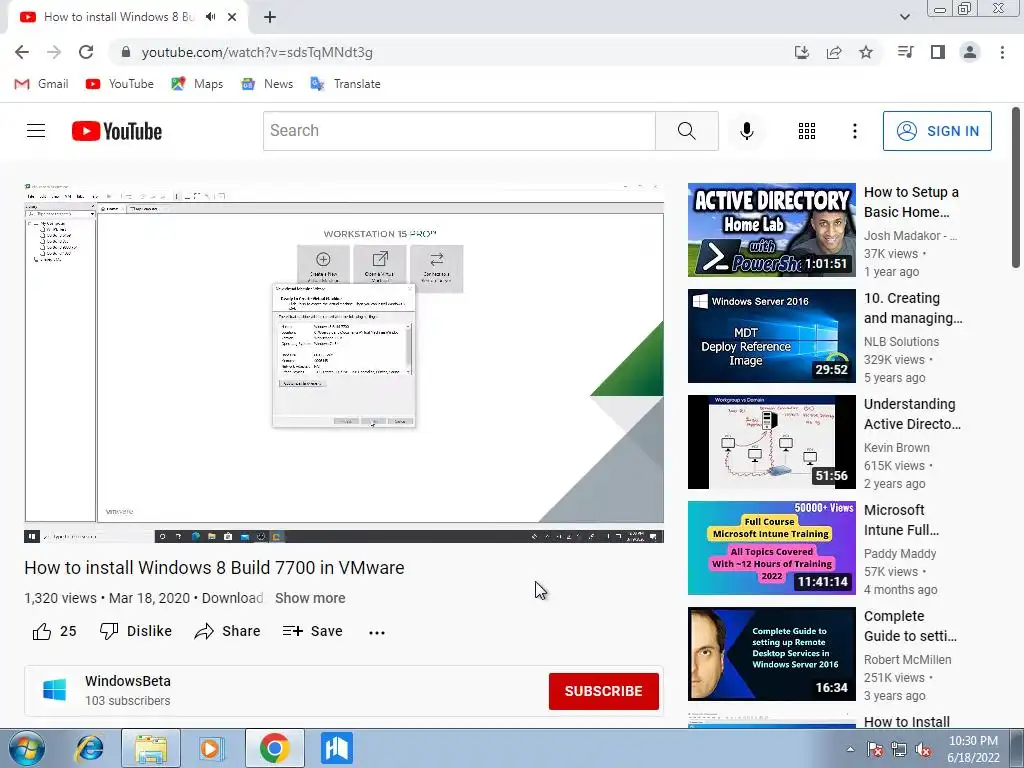
Task: Click the search magnifier button
Action: pyautogui.click(x=686, y=131)
